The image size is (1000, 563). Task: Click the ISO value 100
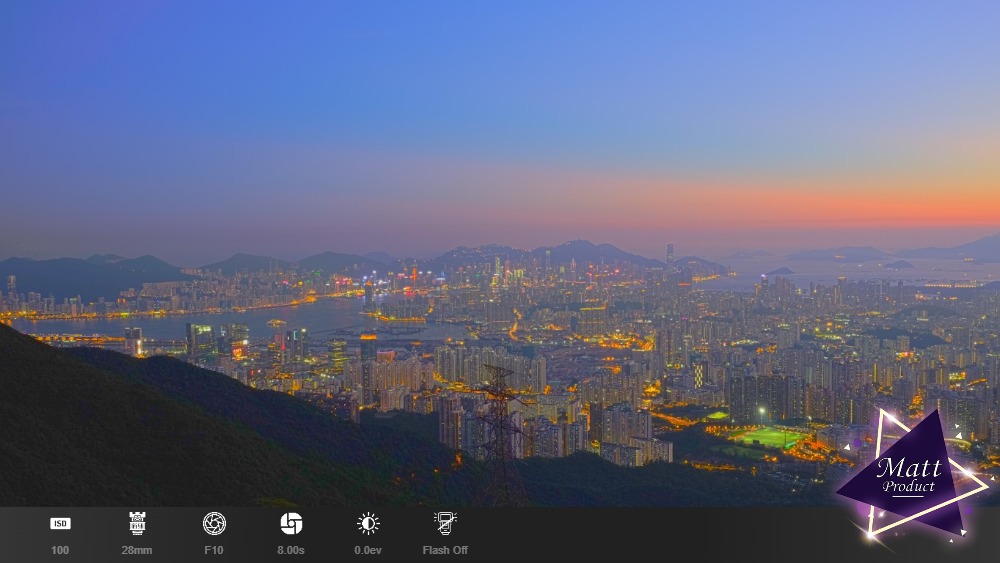(60, 550)
